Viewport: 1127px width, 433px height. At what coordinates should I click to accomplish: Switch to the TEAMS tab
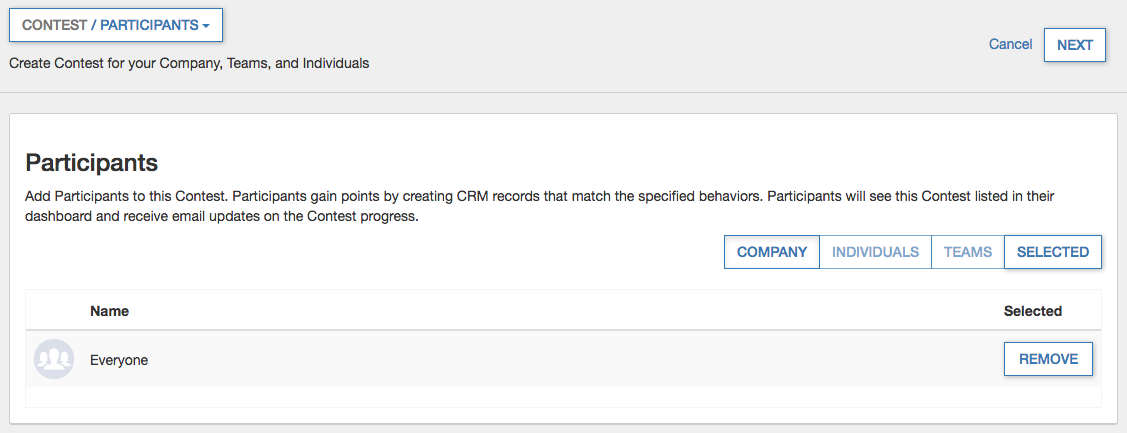(x=967, y=252)
